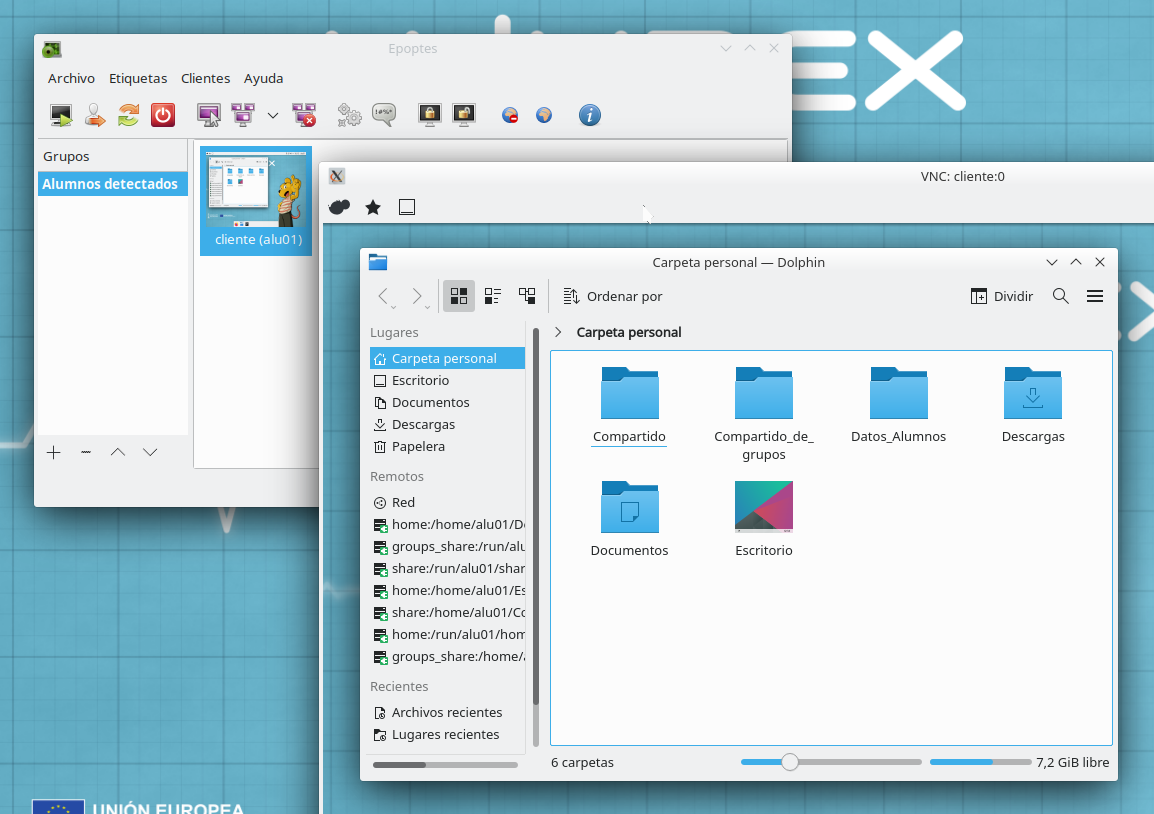
Task: Click the Alumnos detectados group
Action: [x=110, y=184]
